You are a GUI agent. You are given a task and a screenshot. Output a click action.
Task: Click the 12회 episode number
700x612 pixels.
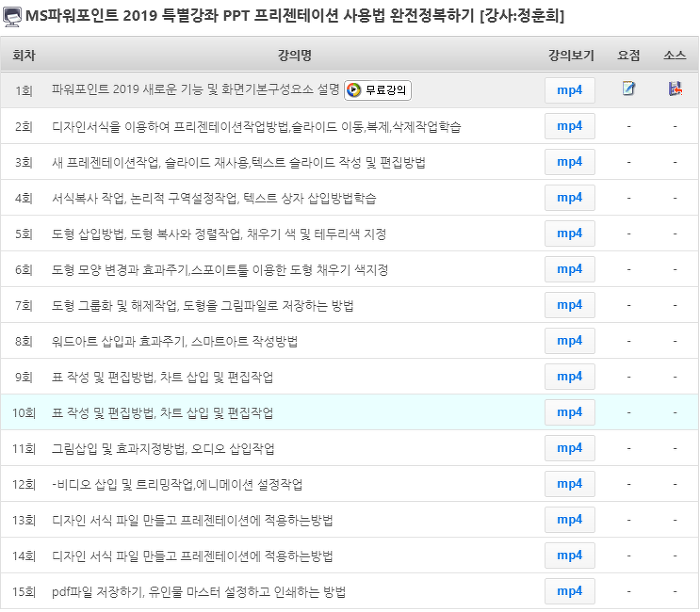24,484
